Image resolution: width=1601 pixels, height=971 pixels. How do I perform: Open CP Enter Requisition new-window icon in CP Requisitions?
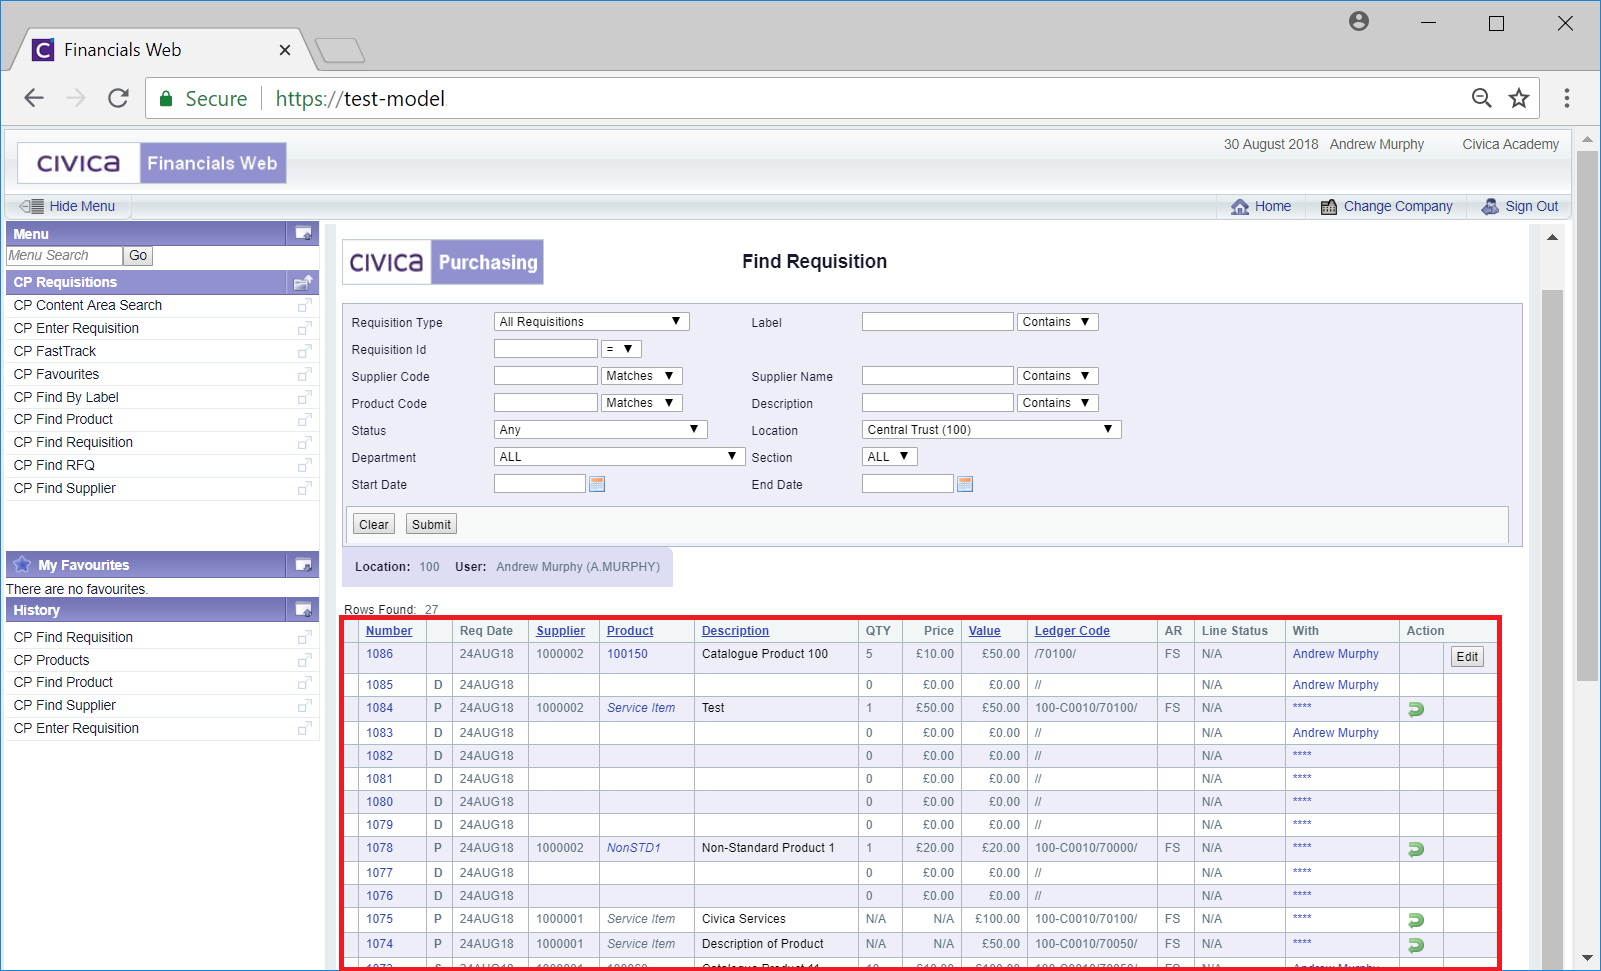[305, 328]
